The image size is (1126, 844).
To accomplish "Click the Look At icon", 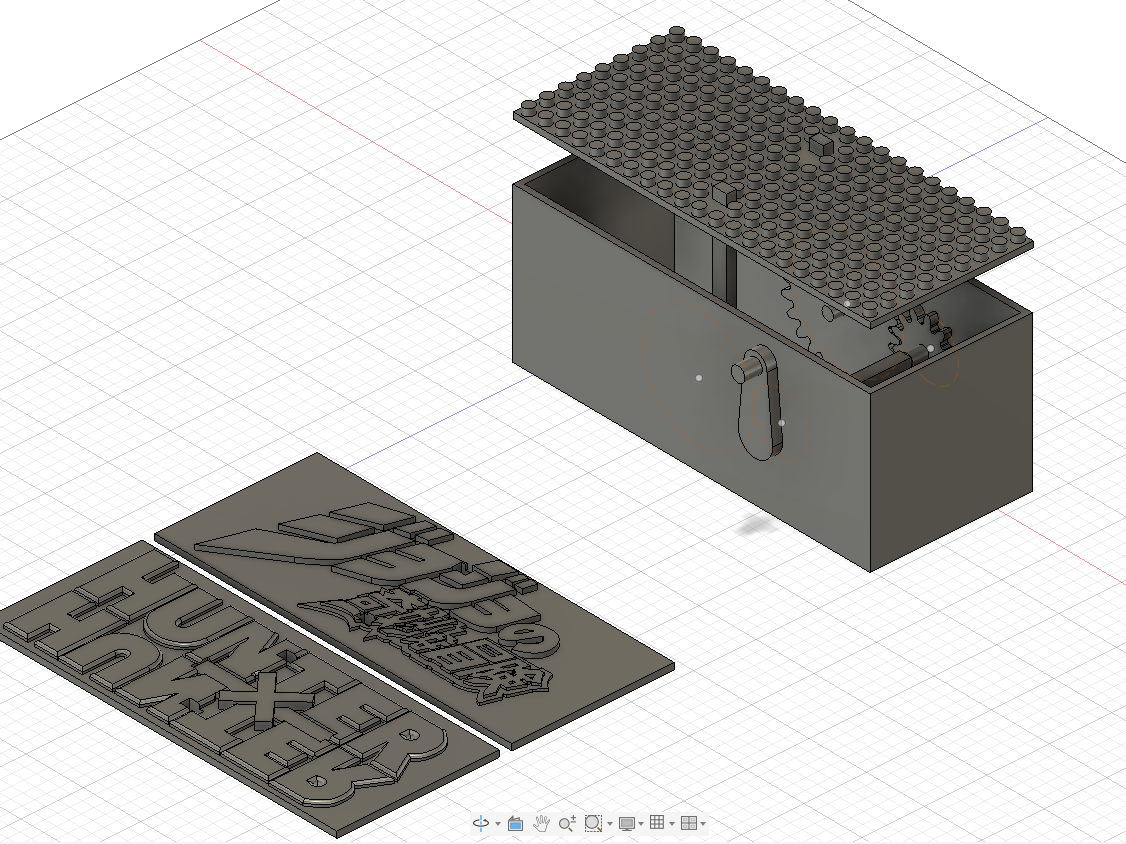I will click(515, 823).
